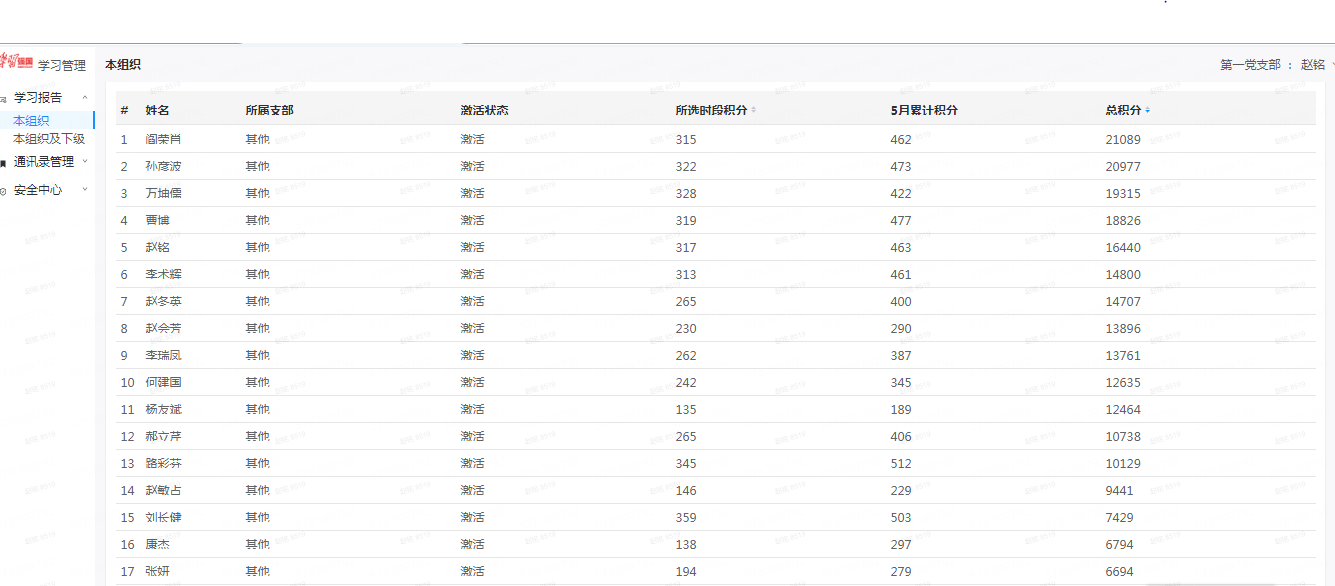The image size is (1335, 586).
Task: Click total score 10738
Action: pos(1123,437)
